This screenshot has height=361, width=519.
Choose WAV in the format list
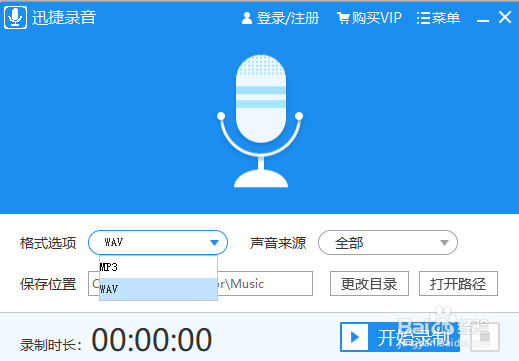pos(158,289)
